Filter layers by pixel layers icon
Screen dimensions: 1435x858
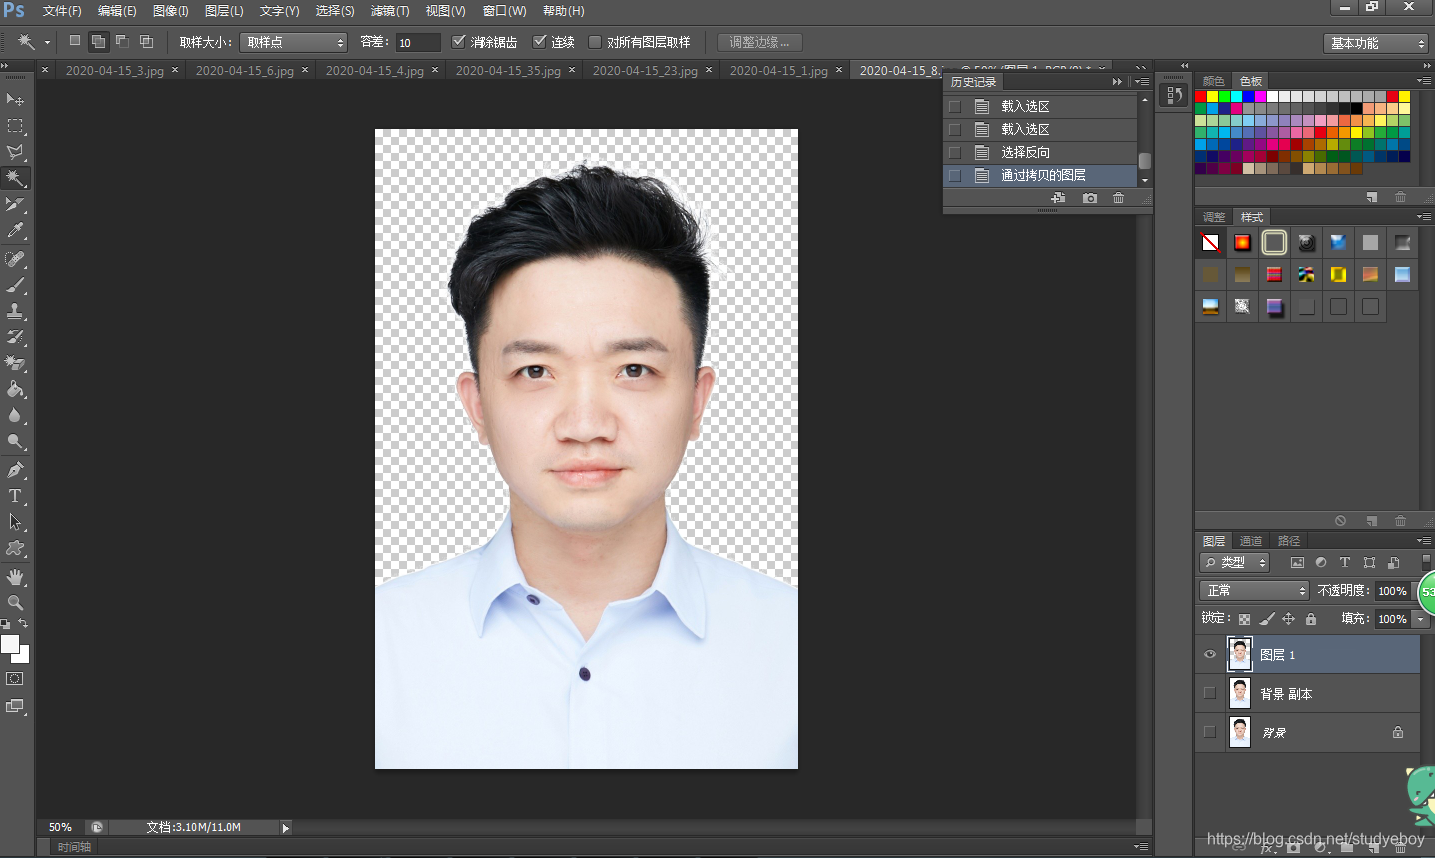1297,563
